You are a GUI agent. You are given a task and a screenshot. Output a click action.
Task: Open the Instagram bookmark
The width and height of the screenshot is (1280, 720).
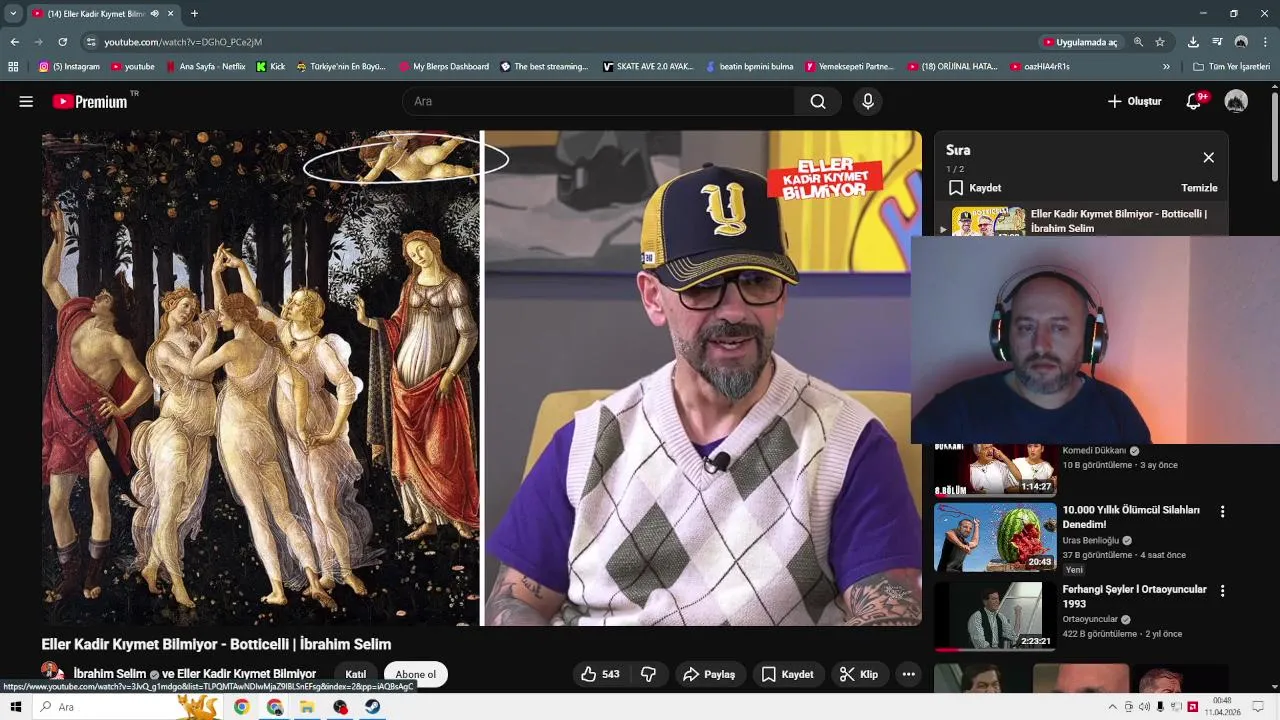point(69,67)
